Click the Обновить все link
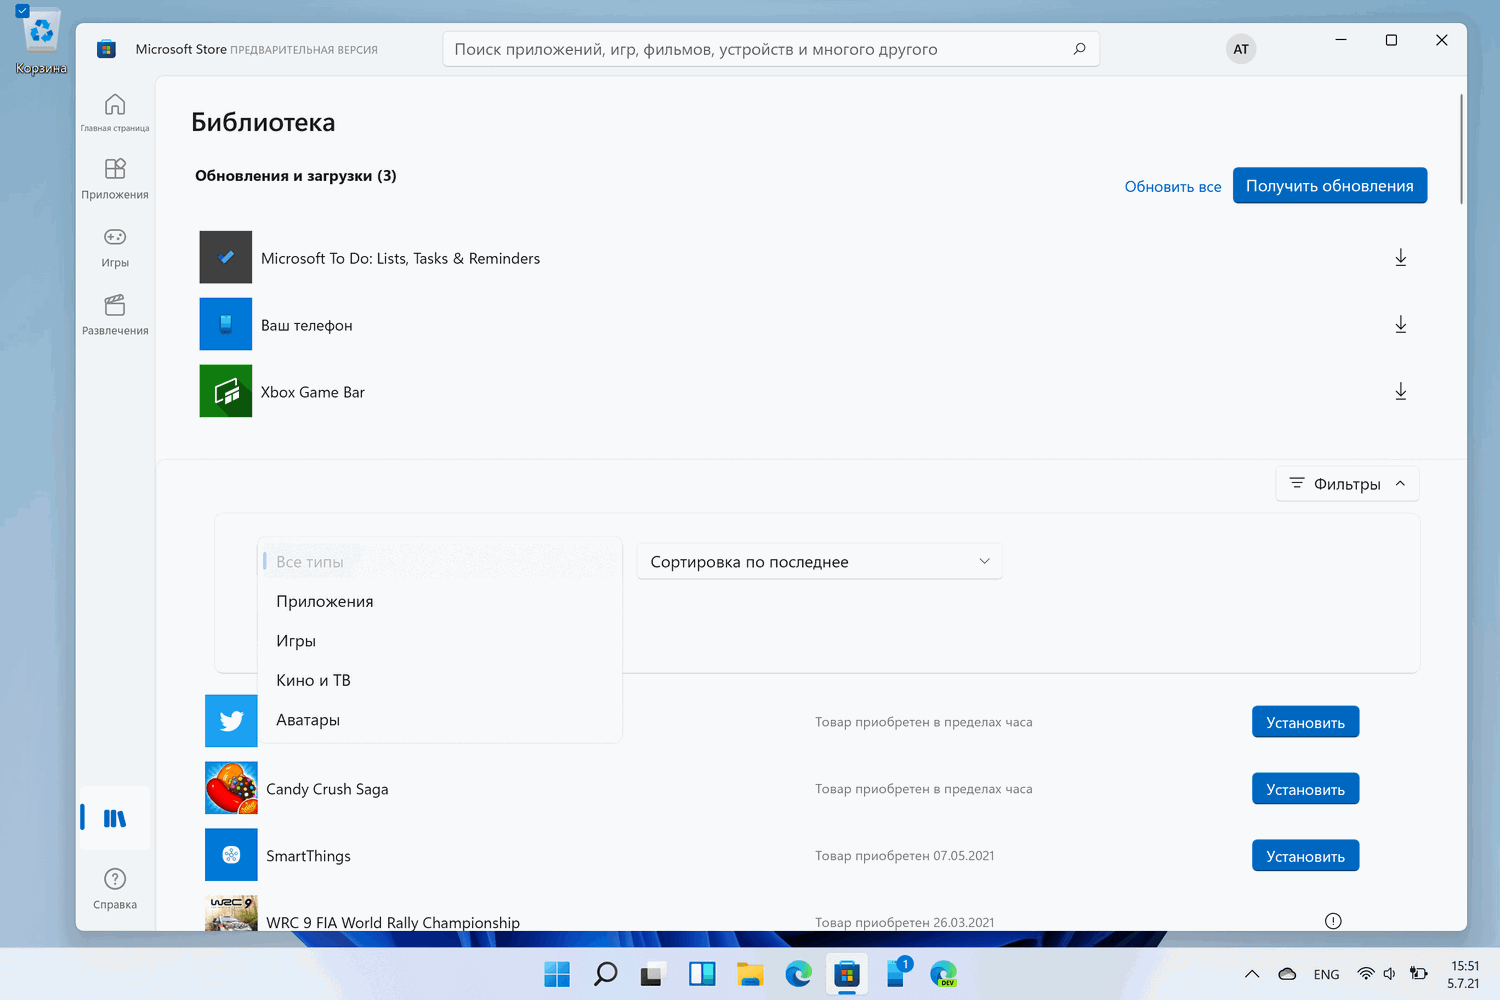This screenshot has height=1000, width=1500. click(x=1173, y=187)
